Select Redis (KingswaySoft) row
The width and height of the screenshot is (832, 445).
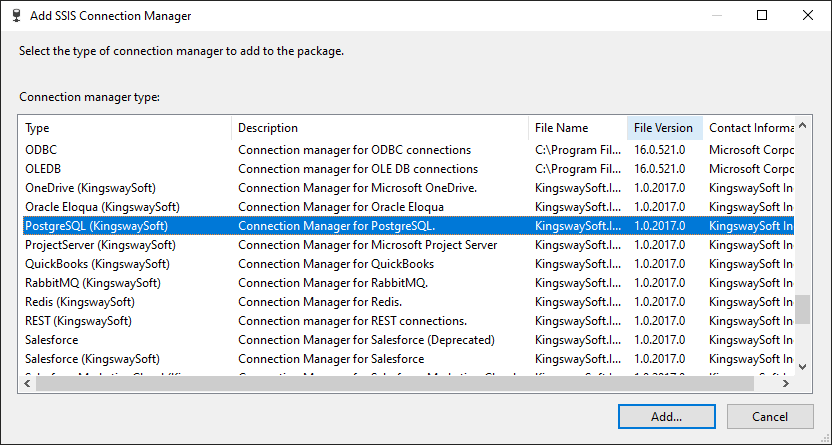coord(409,302)
